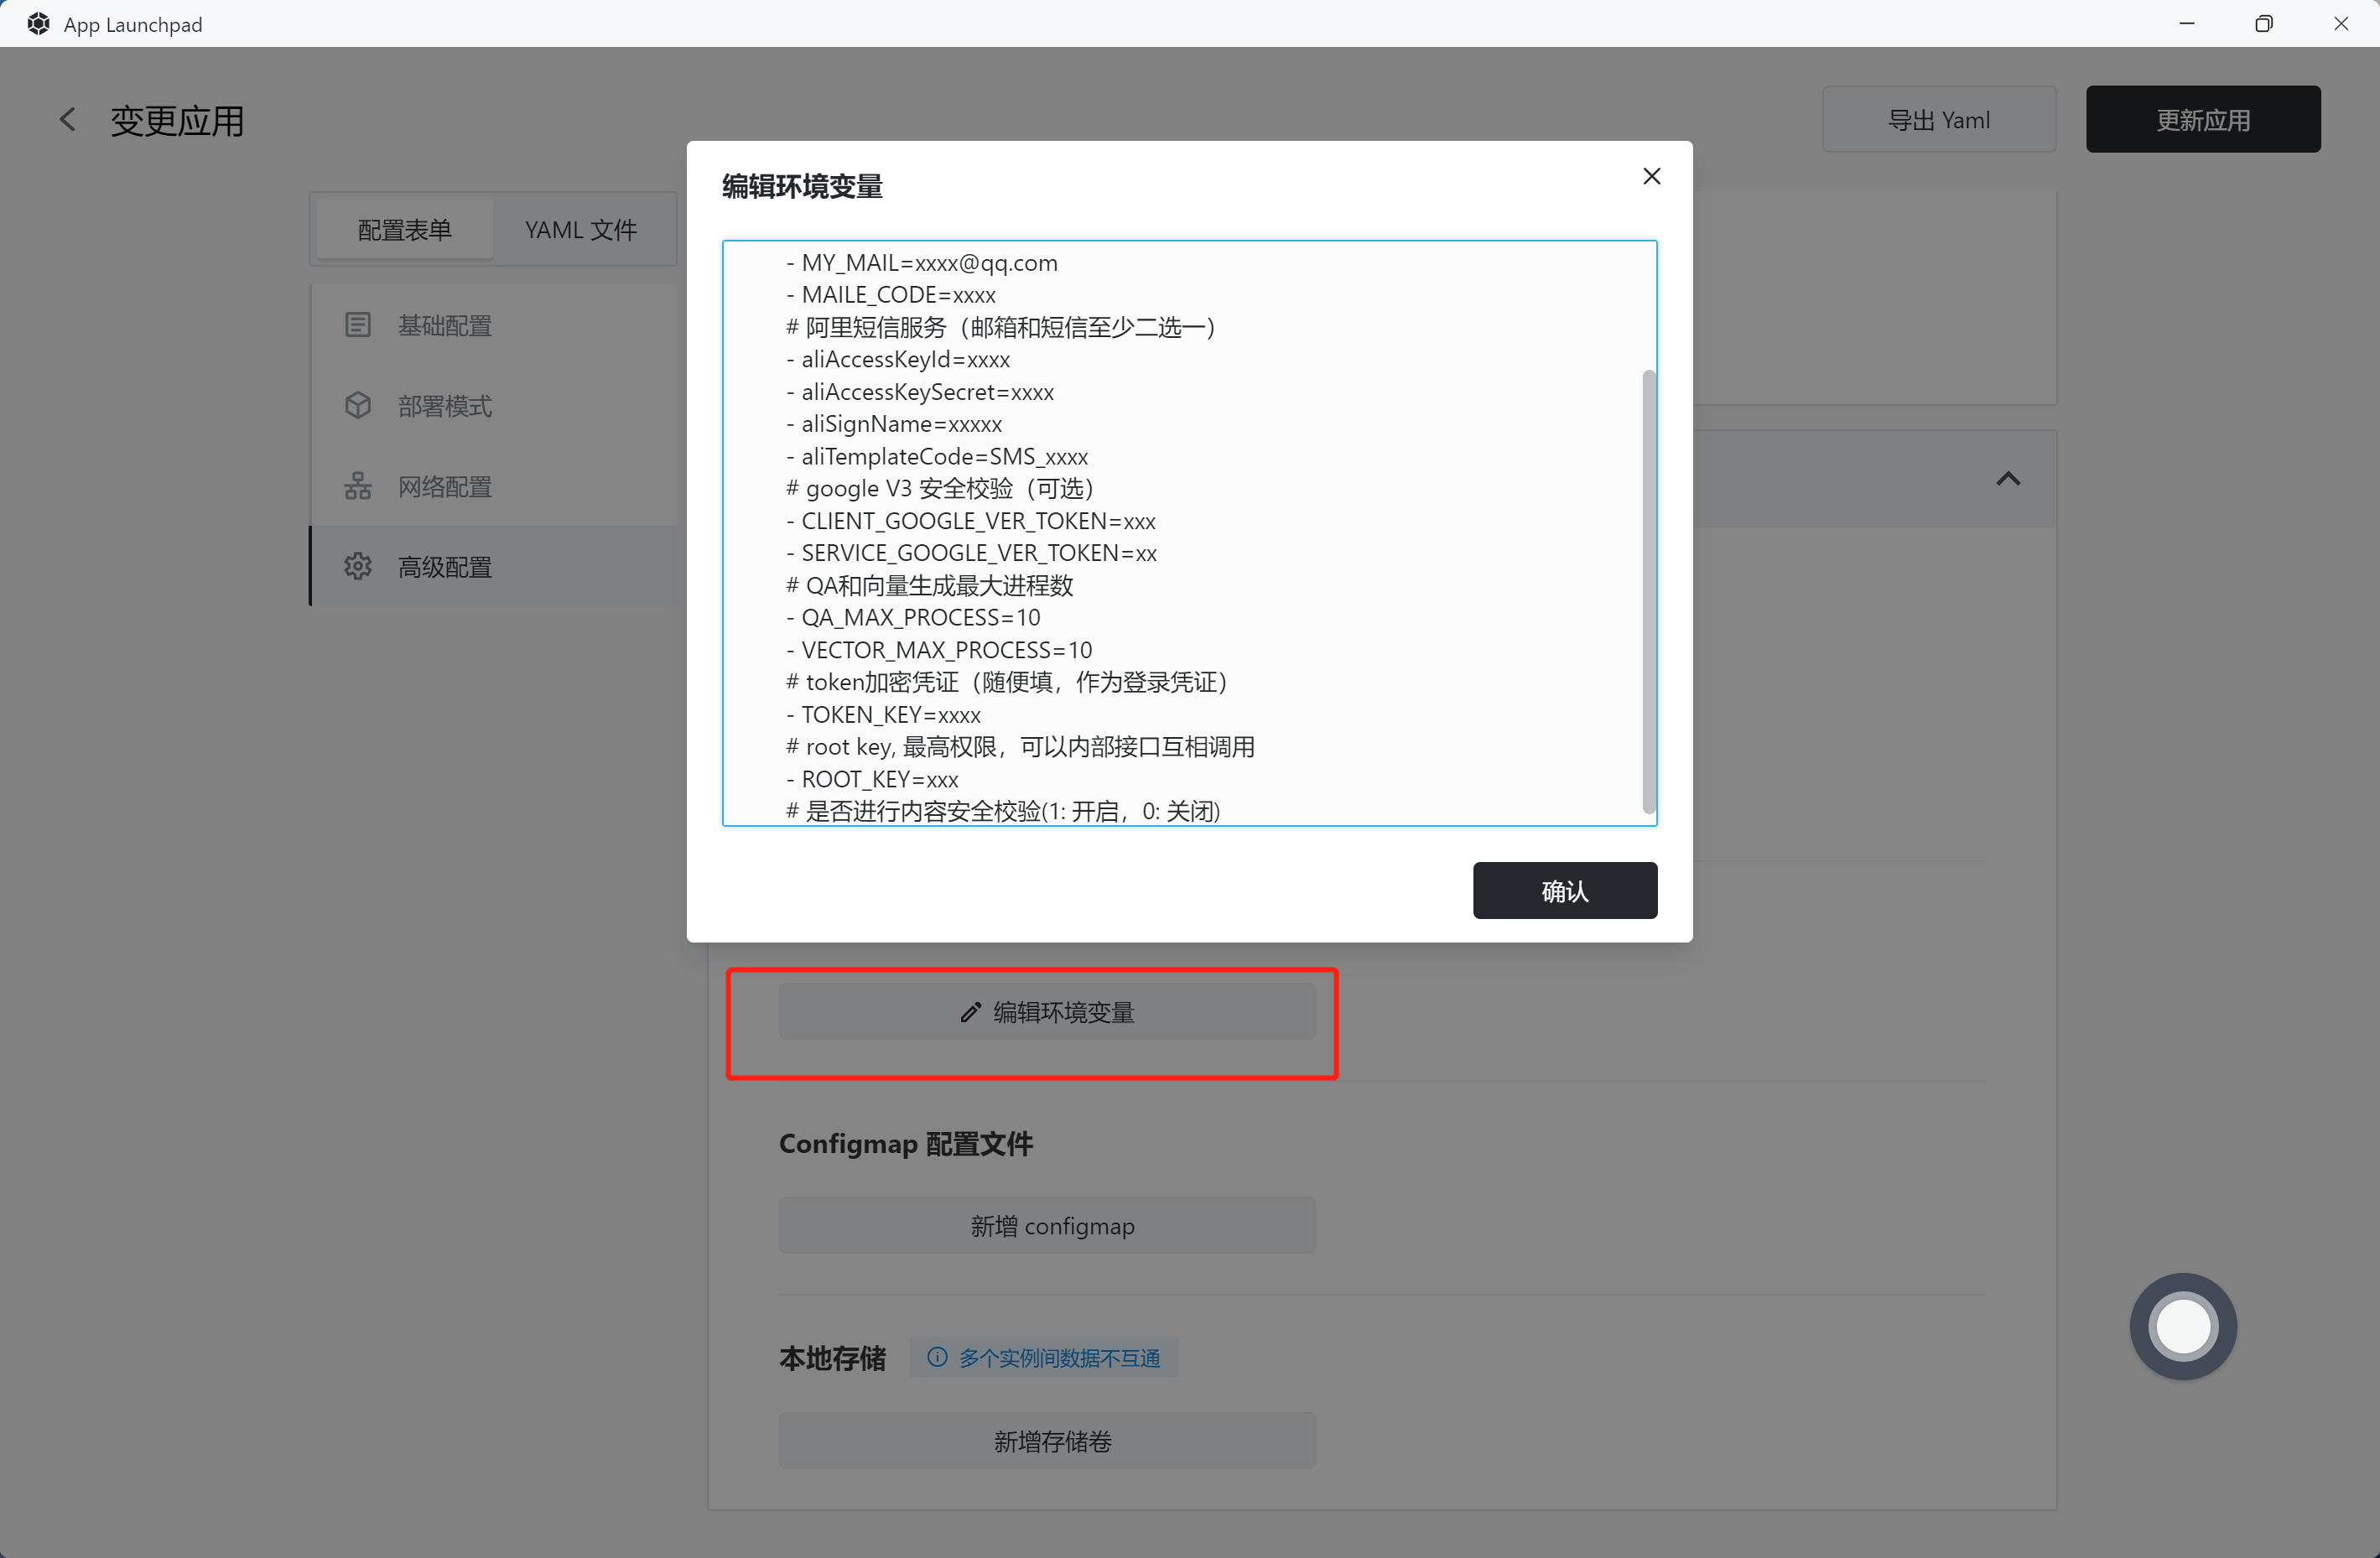
Task: Click the MY_MAIL=xxxx@qq.com line
Action: pyautogui.click(x=921, y=263)
